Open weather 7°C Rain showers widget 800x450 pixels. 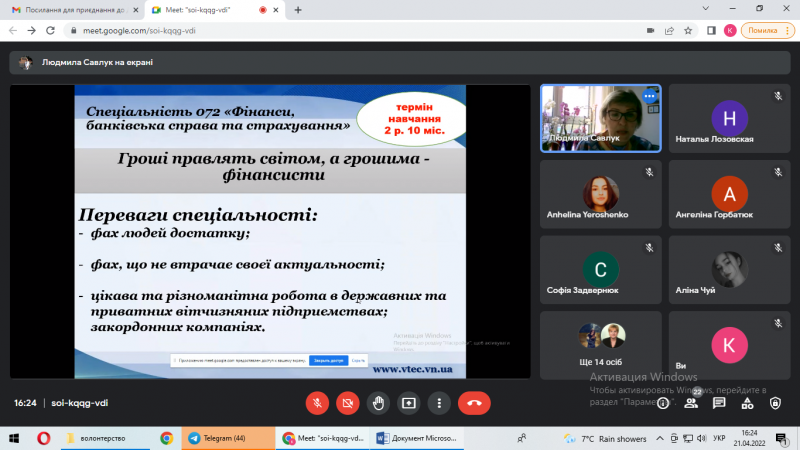[606, 439]
